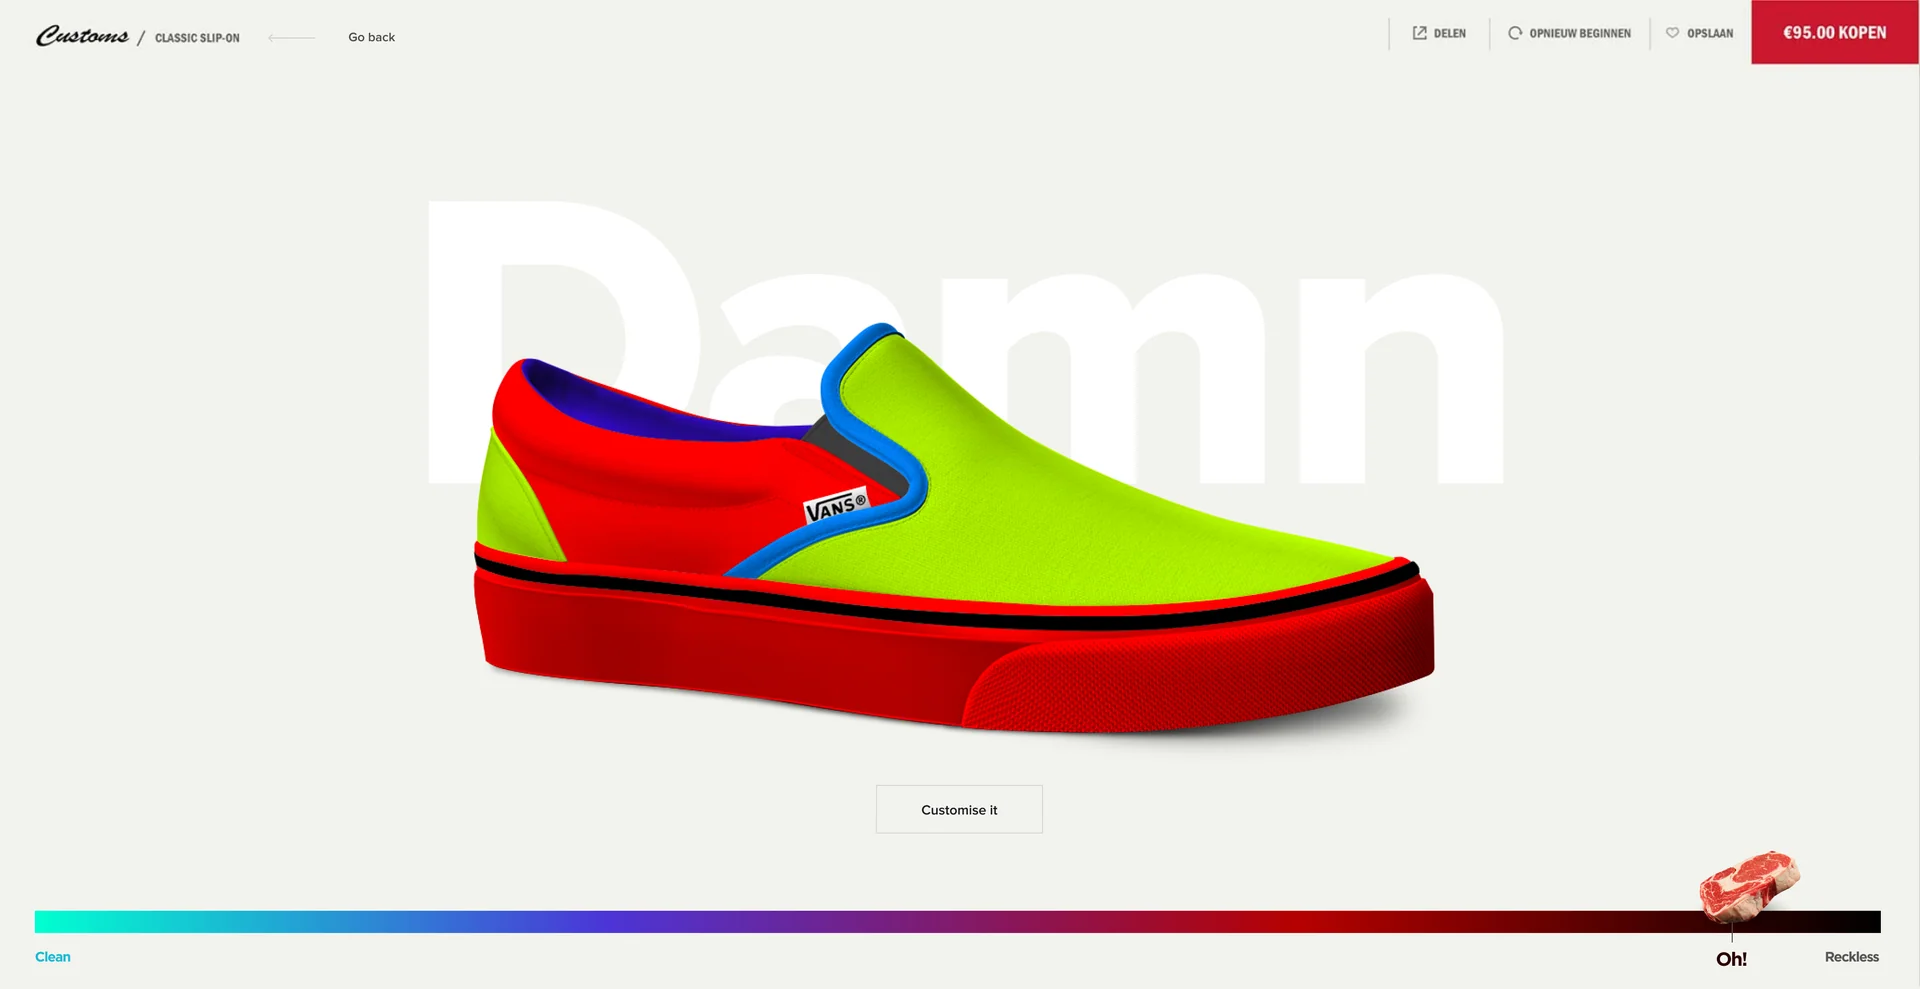
Task: Click the colorful slip-on shoe preview
Action: tap(955, 530)
